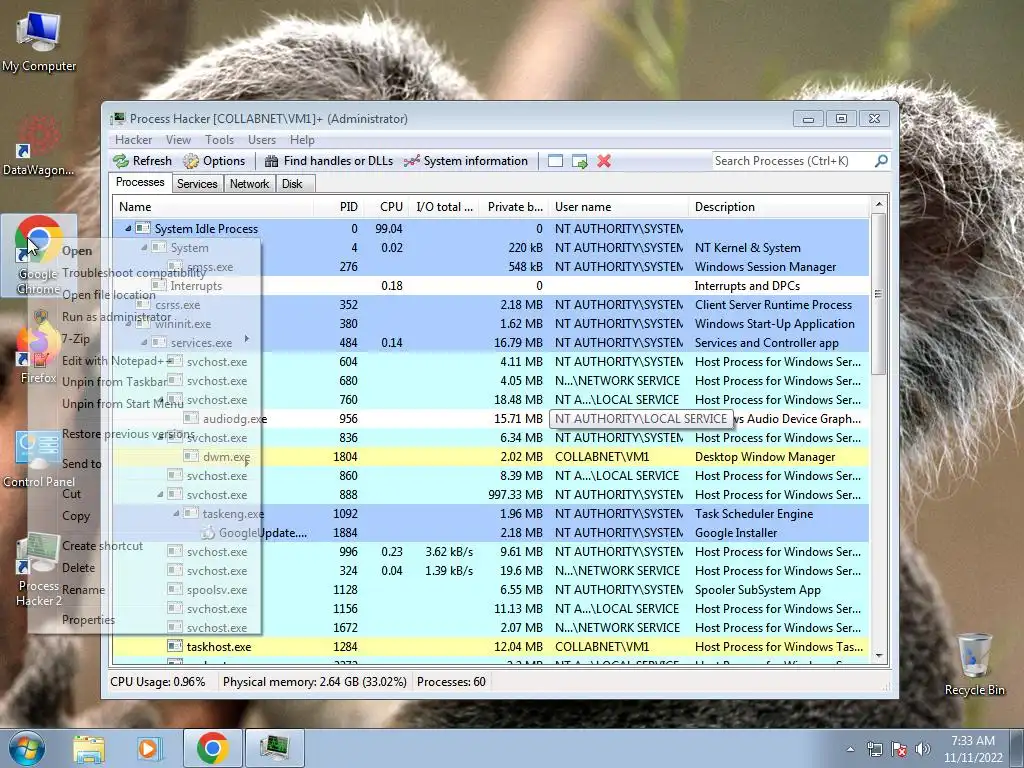Screen dimensions: 1024x768
Task: Open the Hacker menu
Action: click(133, 140)
